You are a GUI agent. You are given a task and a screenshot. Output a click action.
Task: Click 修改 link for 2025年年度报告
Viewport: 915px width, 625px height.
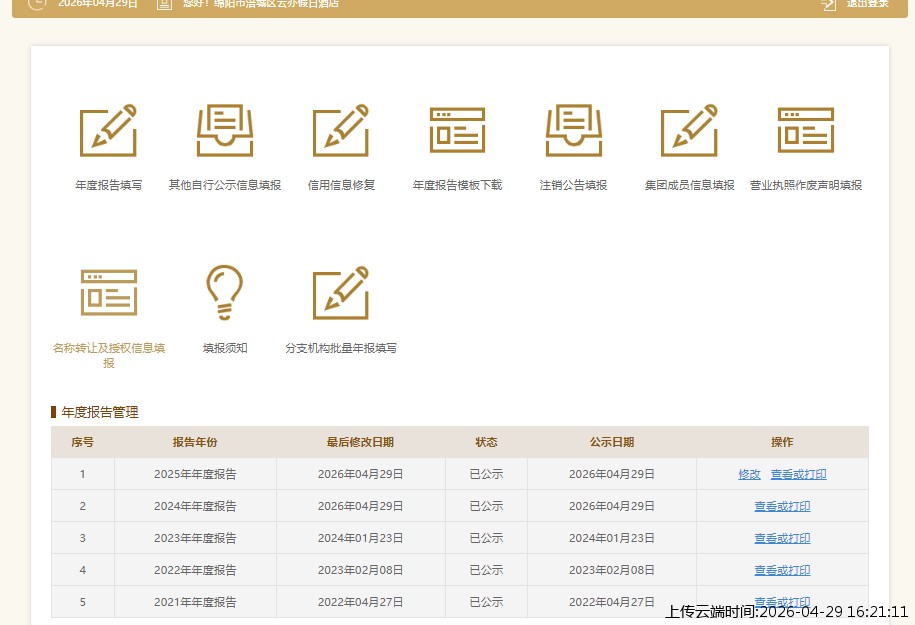pos(749,475)
